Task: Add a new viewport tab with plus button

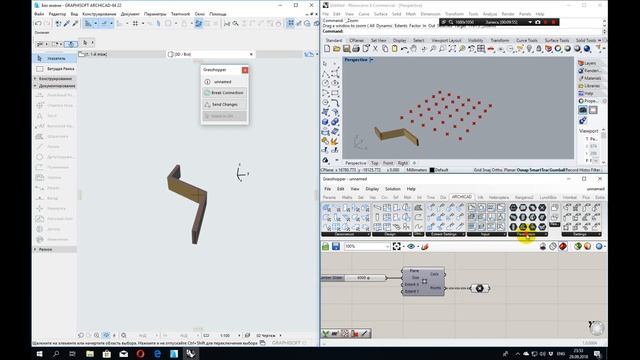Action: (414, 163)
